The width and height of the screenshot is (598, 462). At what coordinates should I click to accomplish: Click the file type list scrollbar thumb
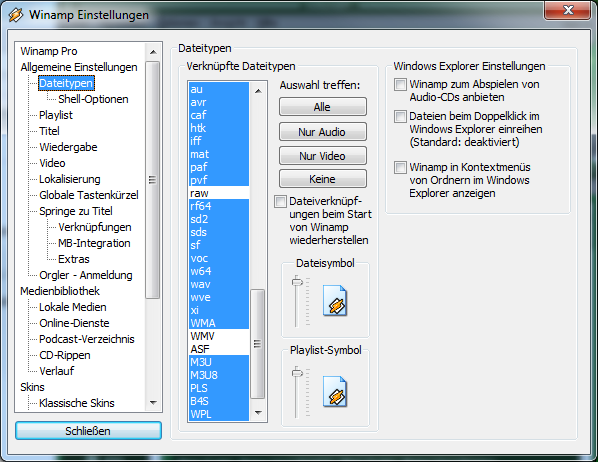coord(257,344)
